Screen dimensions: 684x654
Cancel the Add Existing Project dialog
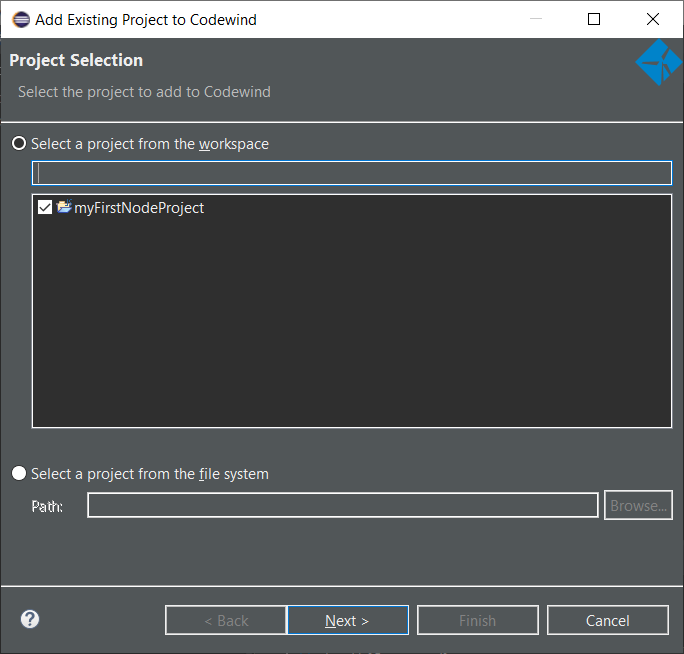click(x=608, y=620)
